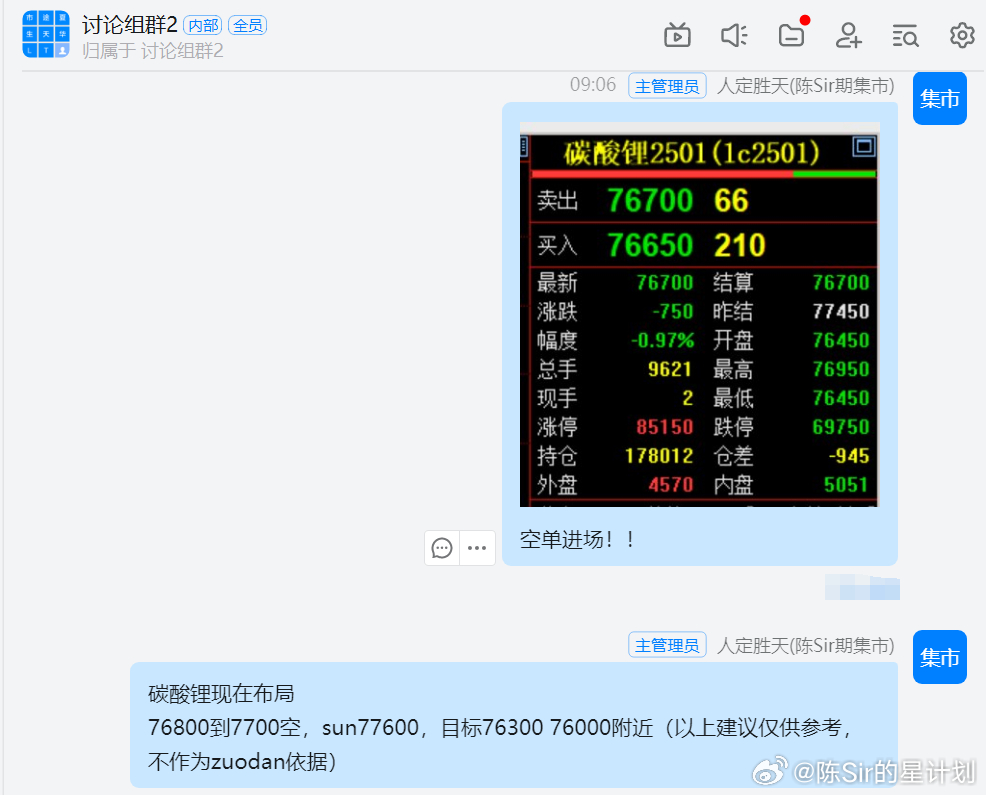Click the top 主管理员 badge
The image size is (986, 795).
(x=667, y=86)
